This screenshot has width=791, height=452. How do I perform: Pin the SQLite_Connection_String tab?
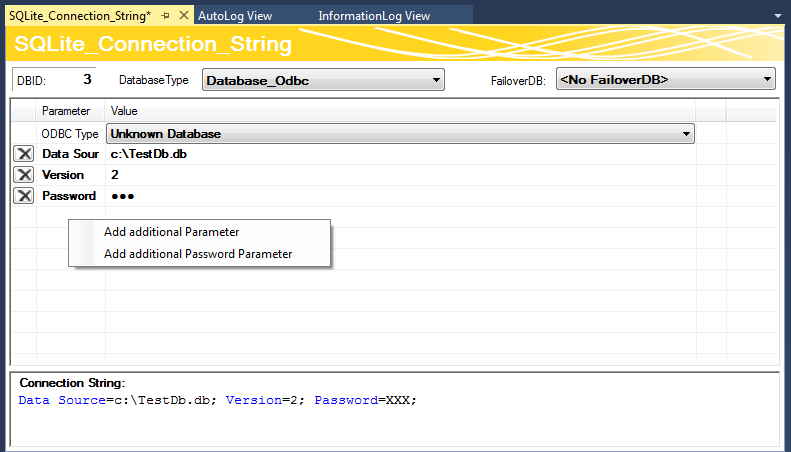click(x=165, y=16)
